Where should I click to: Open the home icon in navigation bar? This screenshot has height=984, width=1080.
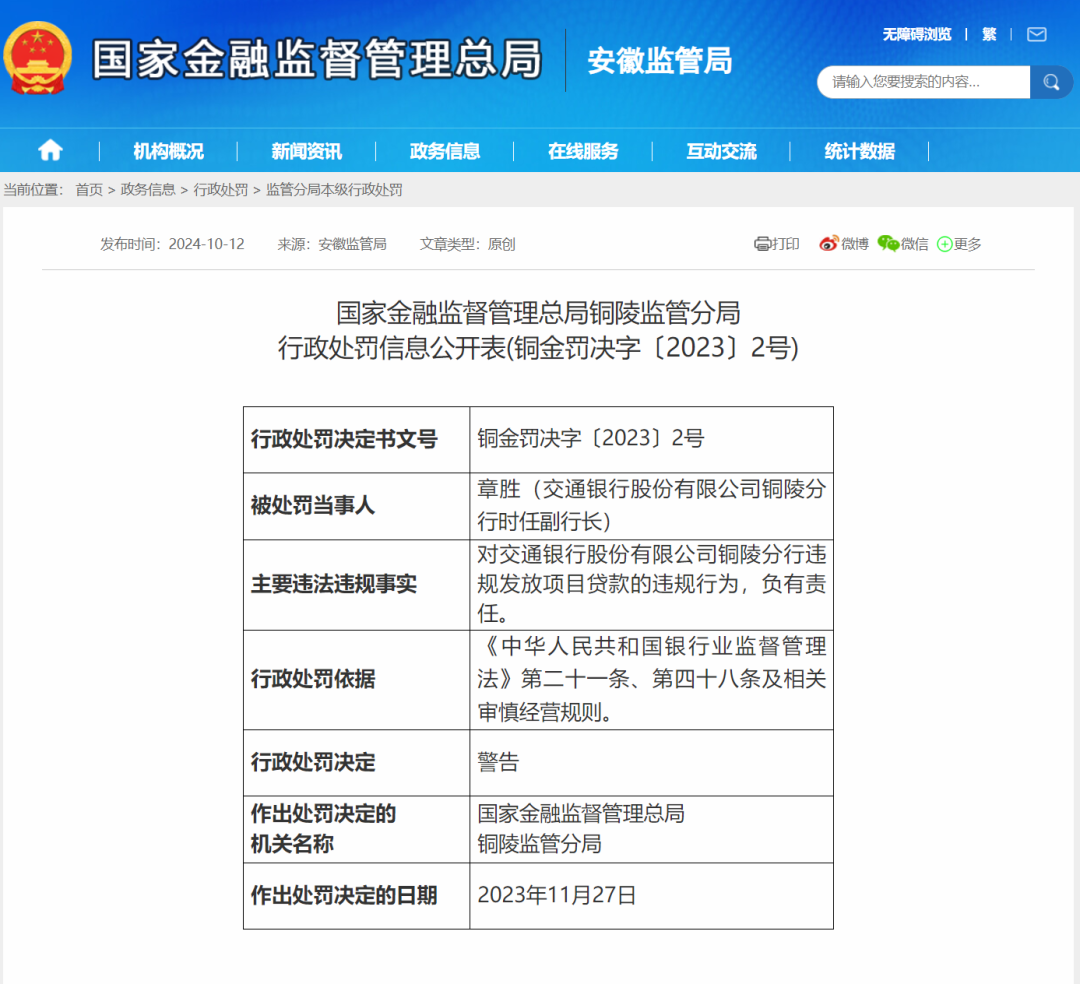[x=50, y=150]
